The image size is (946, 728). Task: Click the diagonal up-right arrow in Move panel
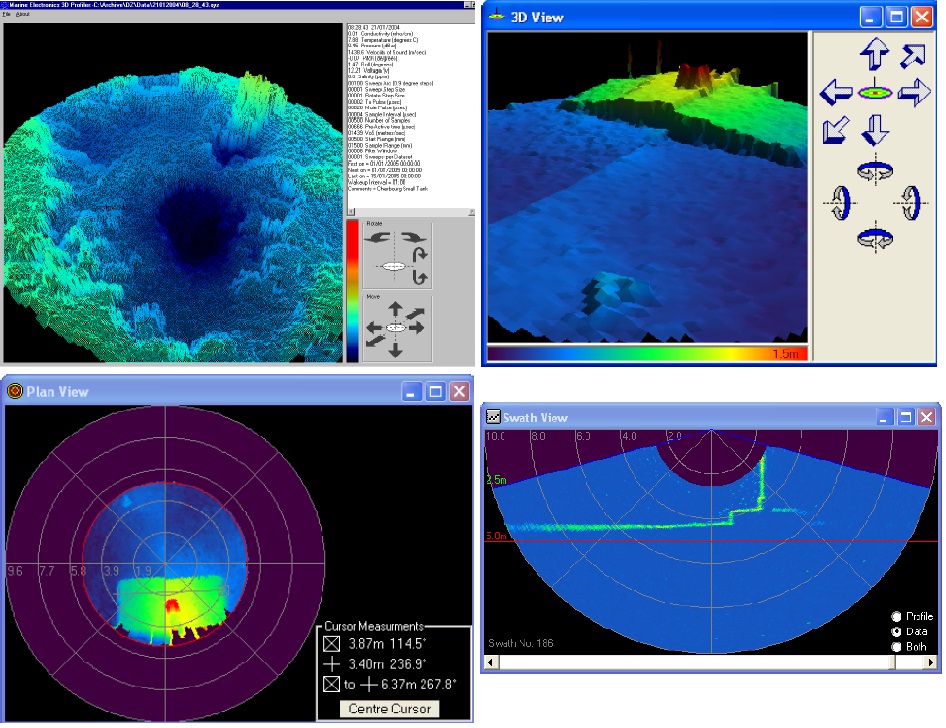(415, 314)
